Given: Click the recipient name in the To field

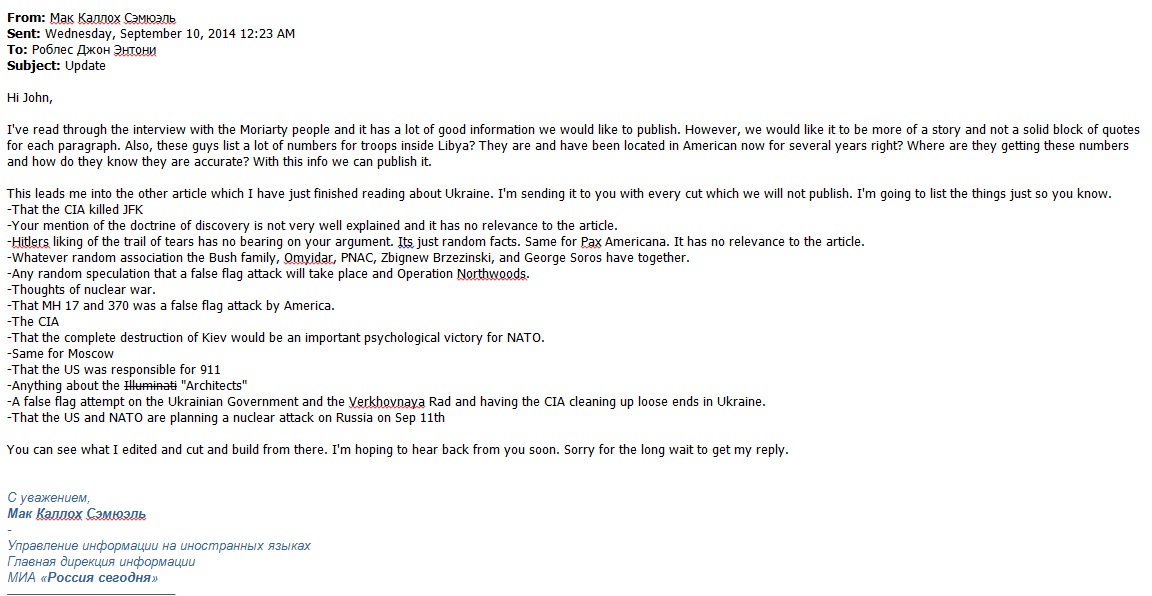Looking at the screenshot, I should pos(94,49).
